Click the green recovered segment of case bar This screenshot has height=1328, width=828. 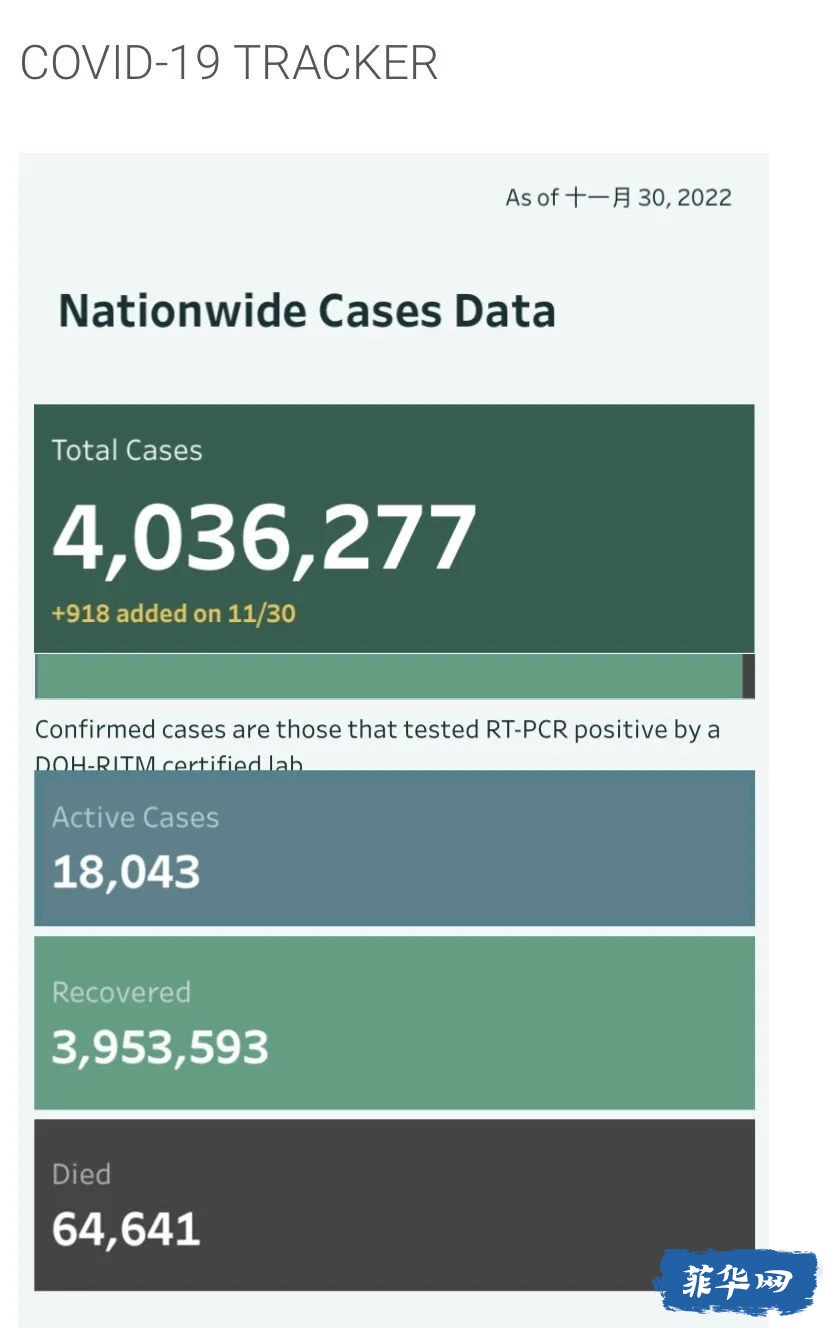pos(390,676)
